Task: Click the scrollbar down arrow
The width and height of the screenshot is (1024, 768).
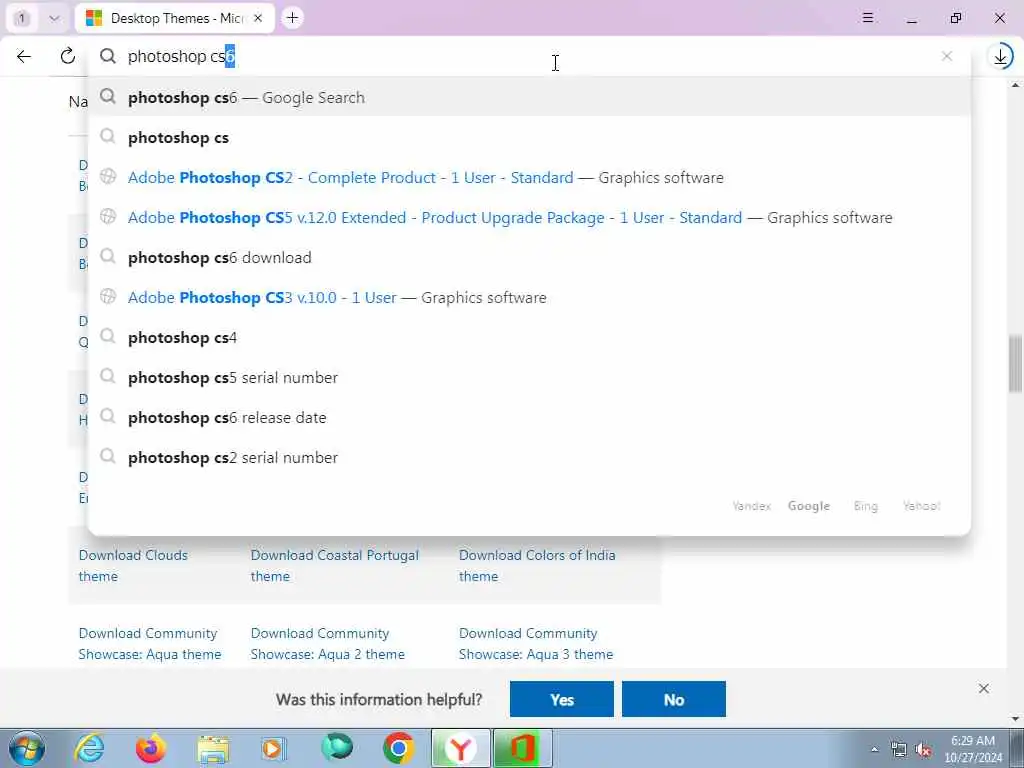Action: 1016,719
